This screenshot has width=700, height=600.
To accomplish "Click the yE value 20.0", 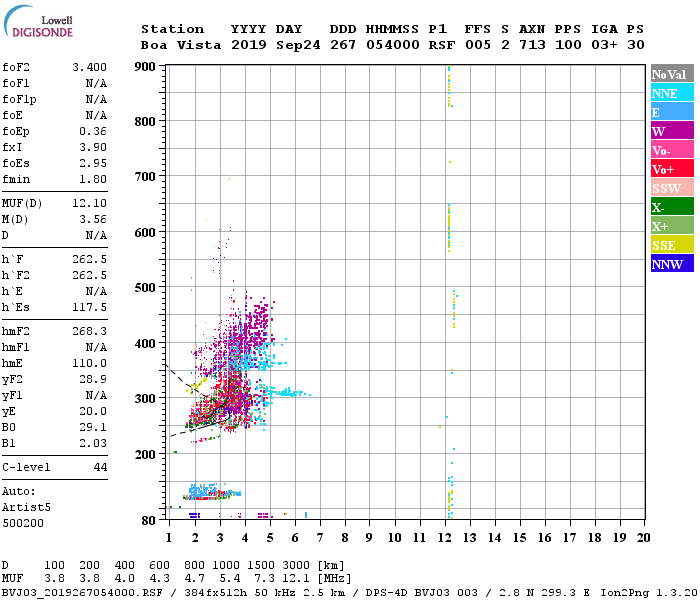I will [x=93, y=411].
